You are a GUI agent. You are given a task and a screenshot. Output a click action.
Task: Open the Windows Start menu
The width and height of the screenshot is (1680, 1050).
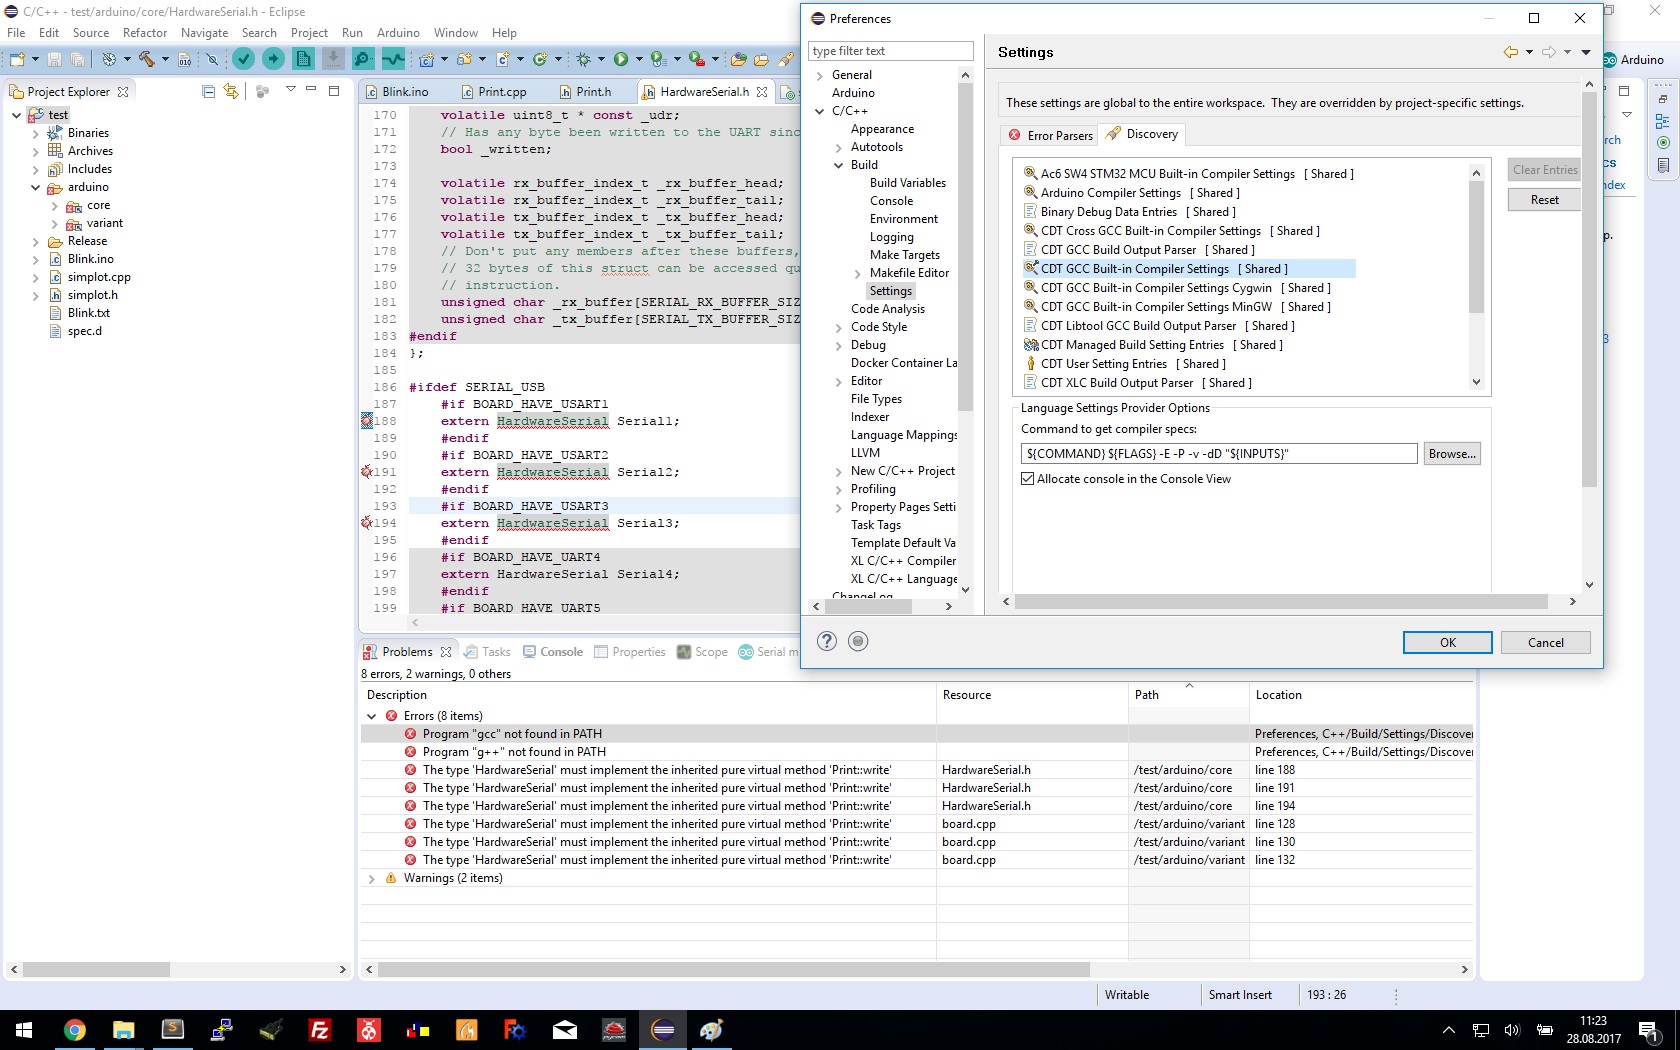click(x=24, y=1030)
